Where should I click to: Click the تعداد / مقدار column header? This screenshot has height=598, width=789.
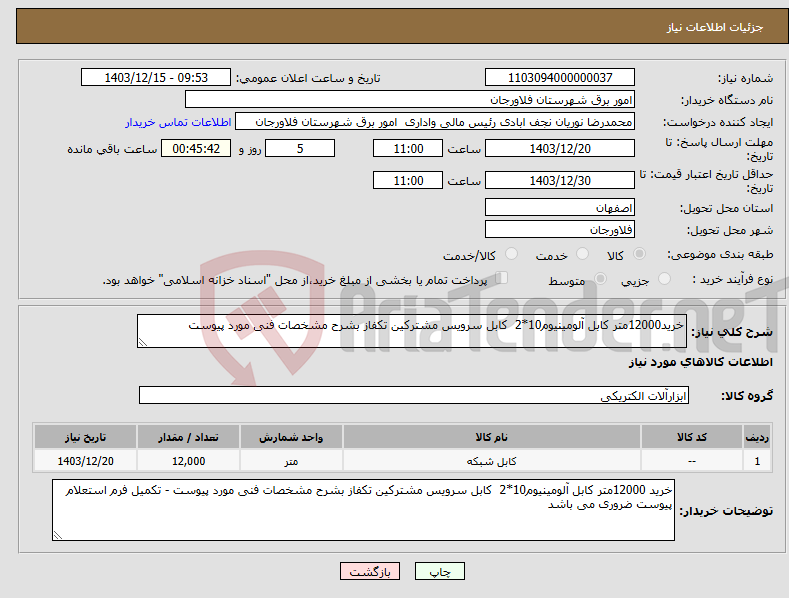coord(188,437)
